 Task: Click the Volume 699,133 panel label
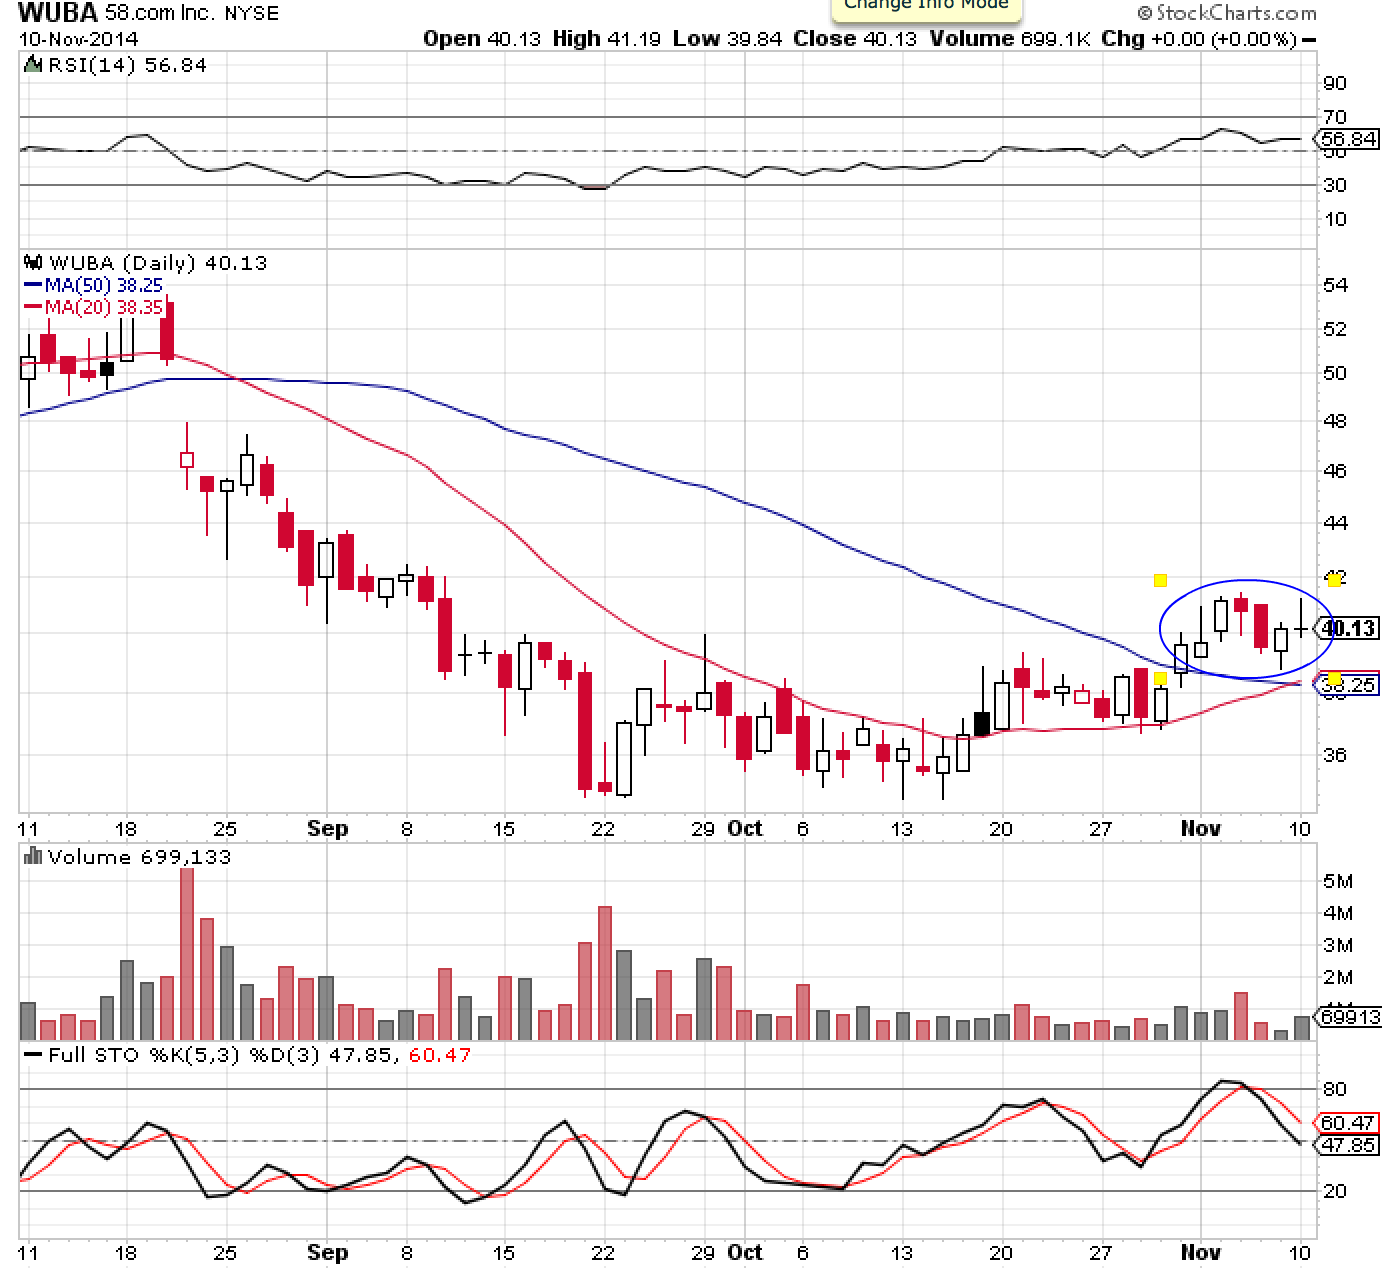tap(139, 857)
